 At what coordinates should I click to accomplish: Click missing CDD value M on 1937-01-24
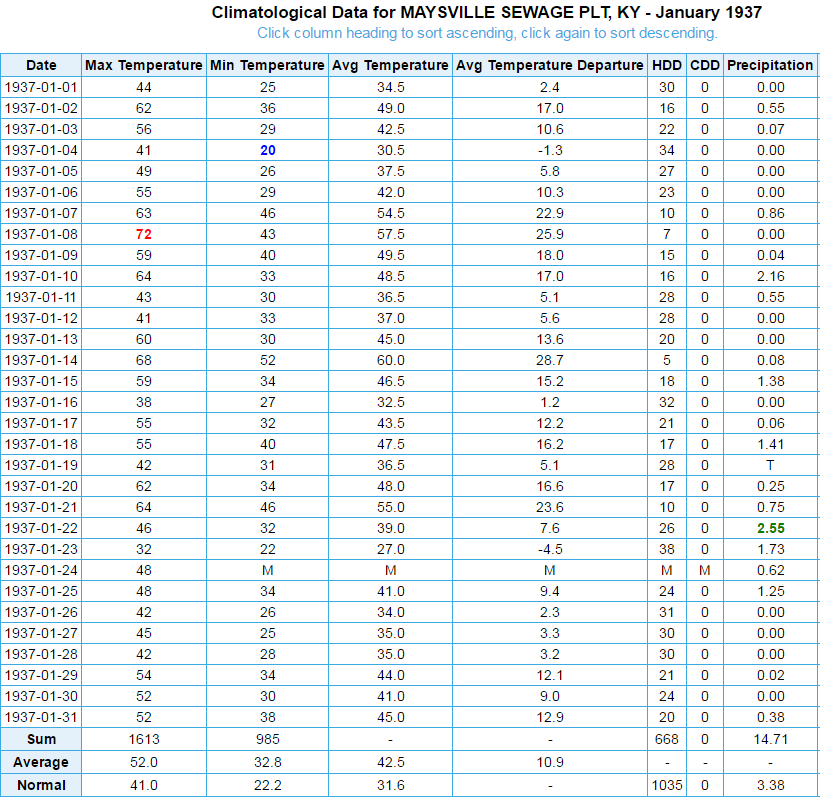coord(705,570)
